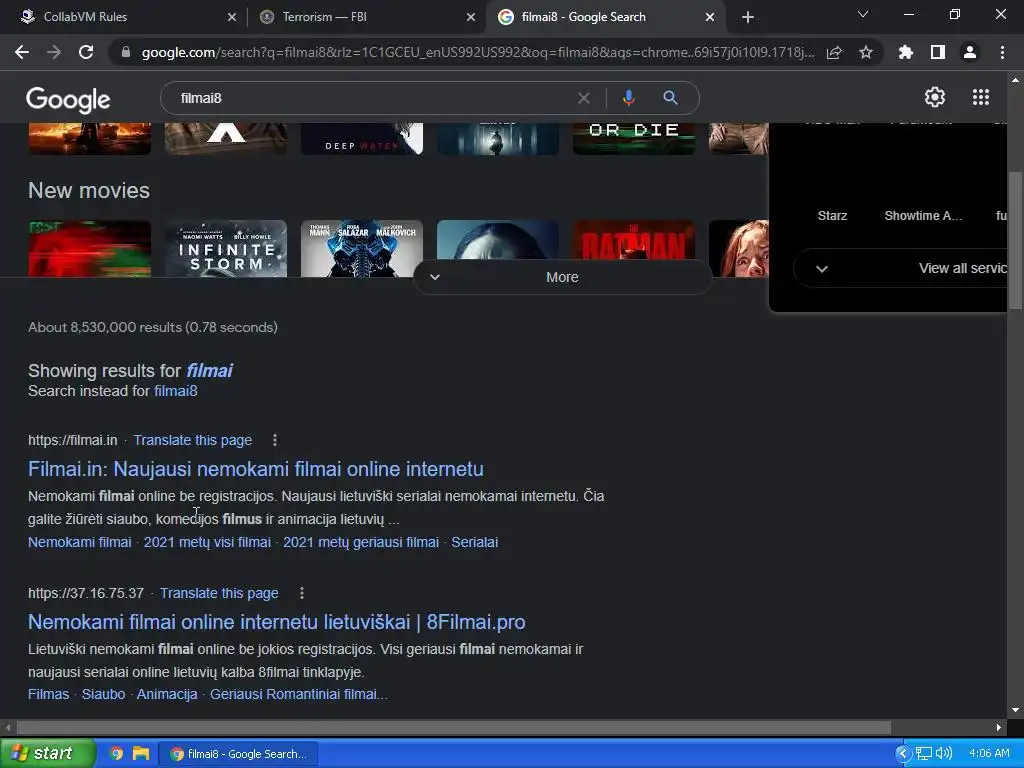1024x768 pixels.
Task: Click the browser forward arrow
Action: pos(54,52)
